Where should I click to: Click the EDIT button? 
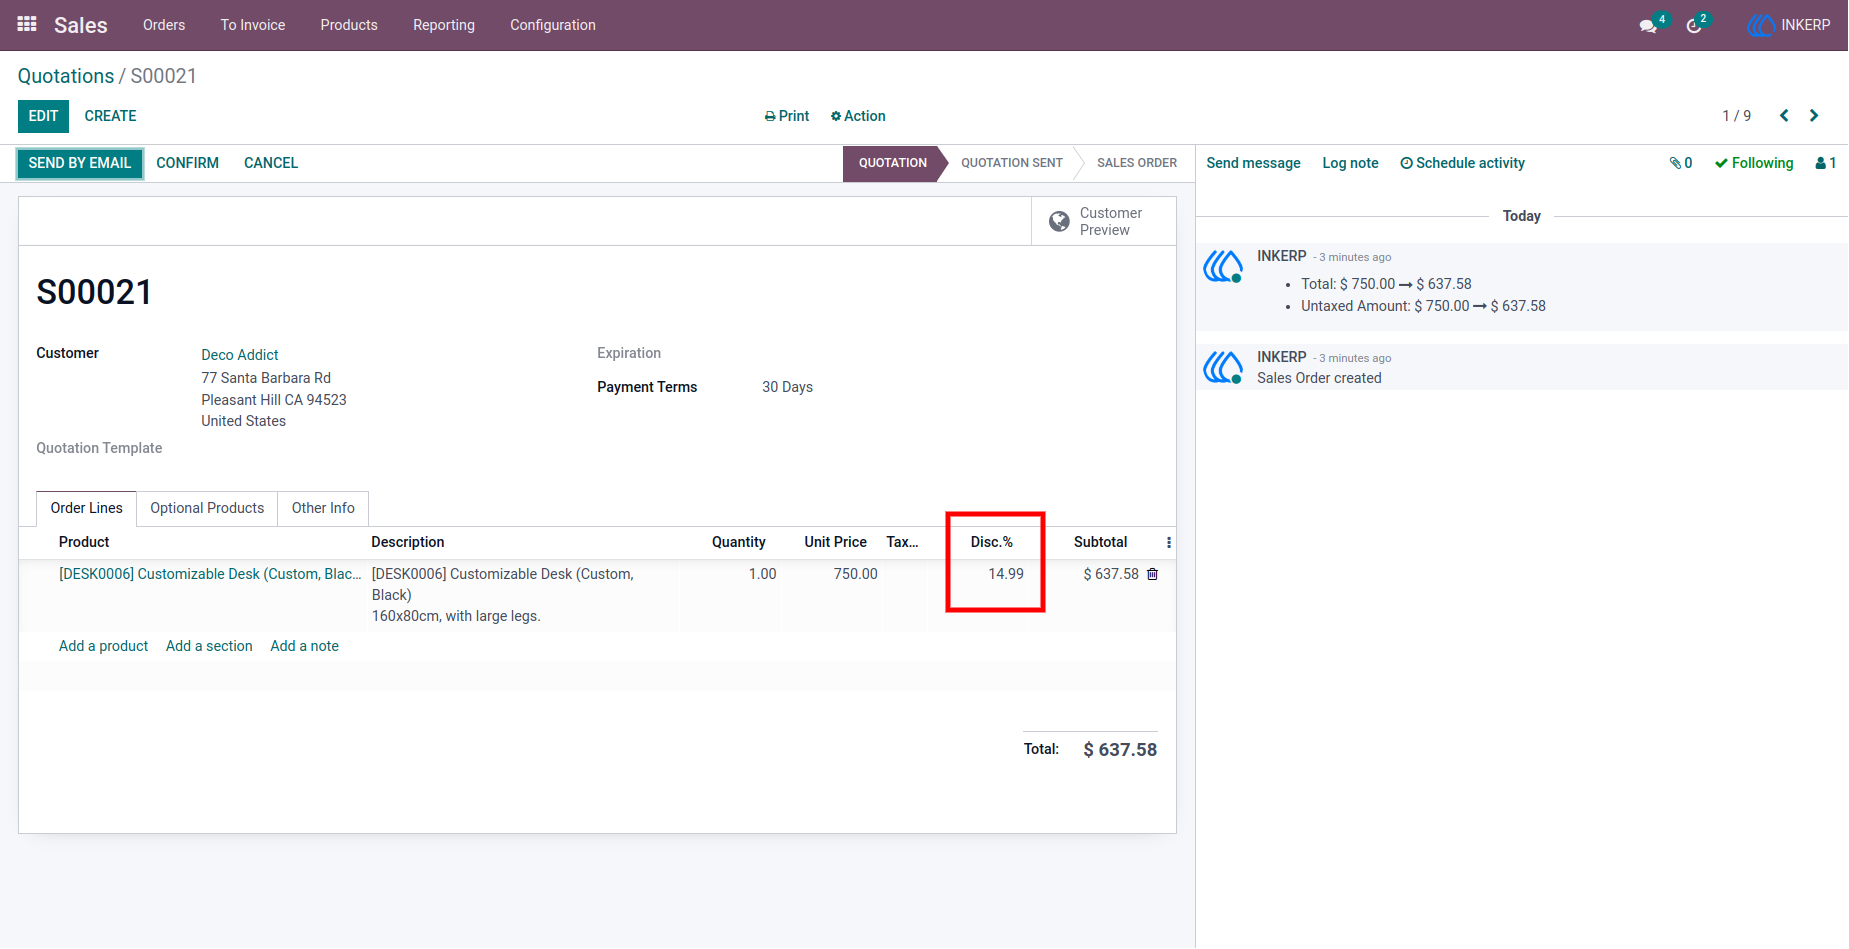point(43,116)
